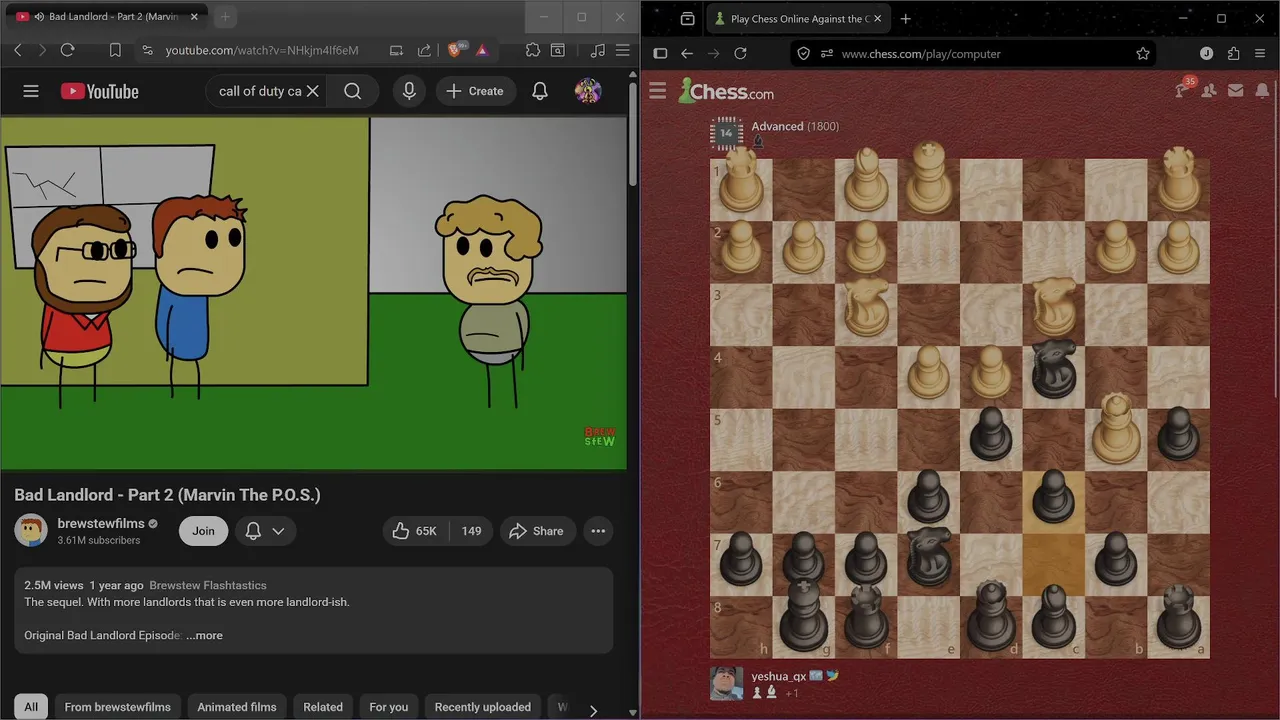Click the Chess.com logo
Image resolution: width=1280 pixels, height=720 pixels.
coord(726,91)
